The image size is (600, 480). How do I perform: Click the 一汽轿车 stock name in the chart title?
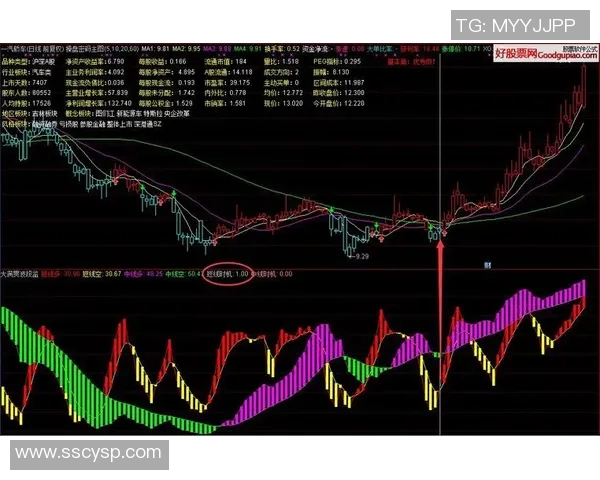13,49
